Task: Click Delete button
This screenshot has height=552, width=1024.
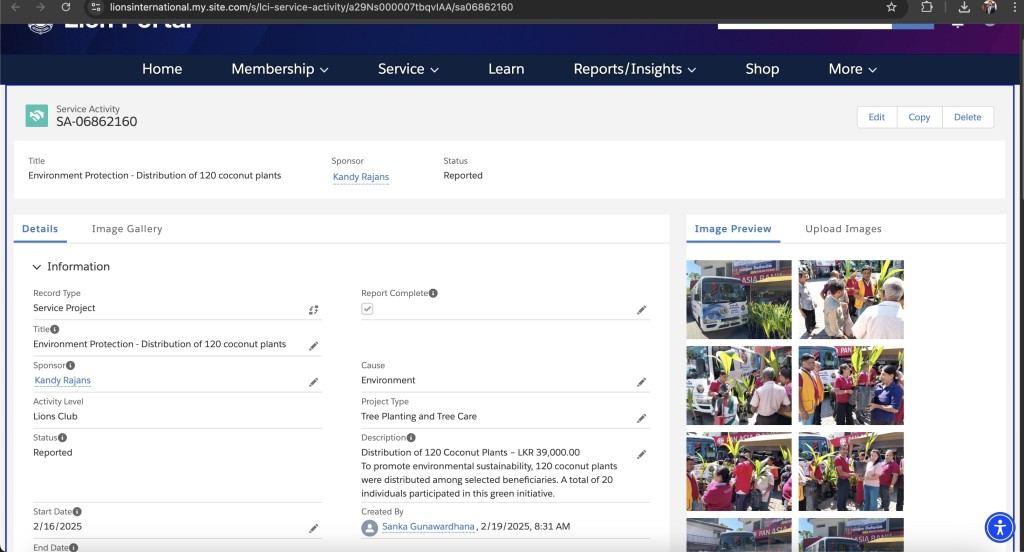Action: pyautogui.click(x=967, y=117)
